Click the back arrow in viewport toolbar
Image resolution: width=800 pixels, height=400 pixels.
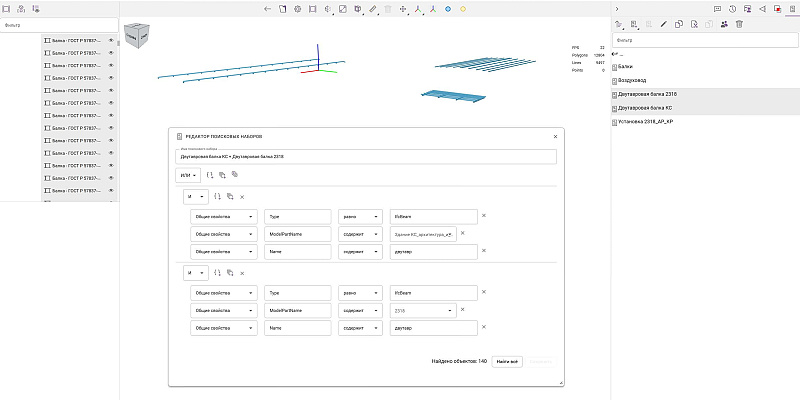click(x=267, y=9)
